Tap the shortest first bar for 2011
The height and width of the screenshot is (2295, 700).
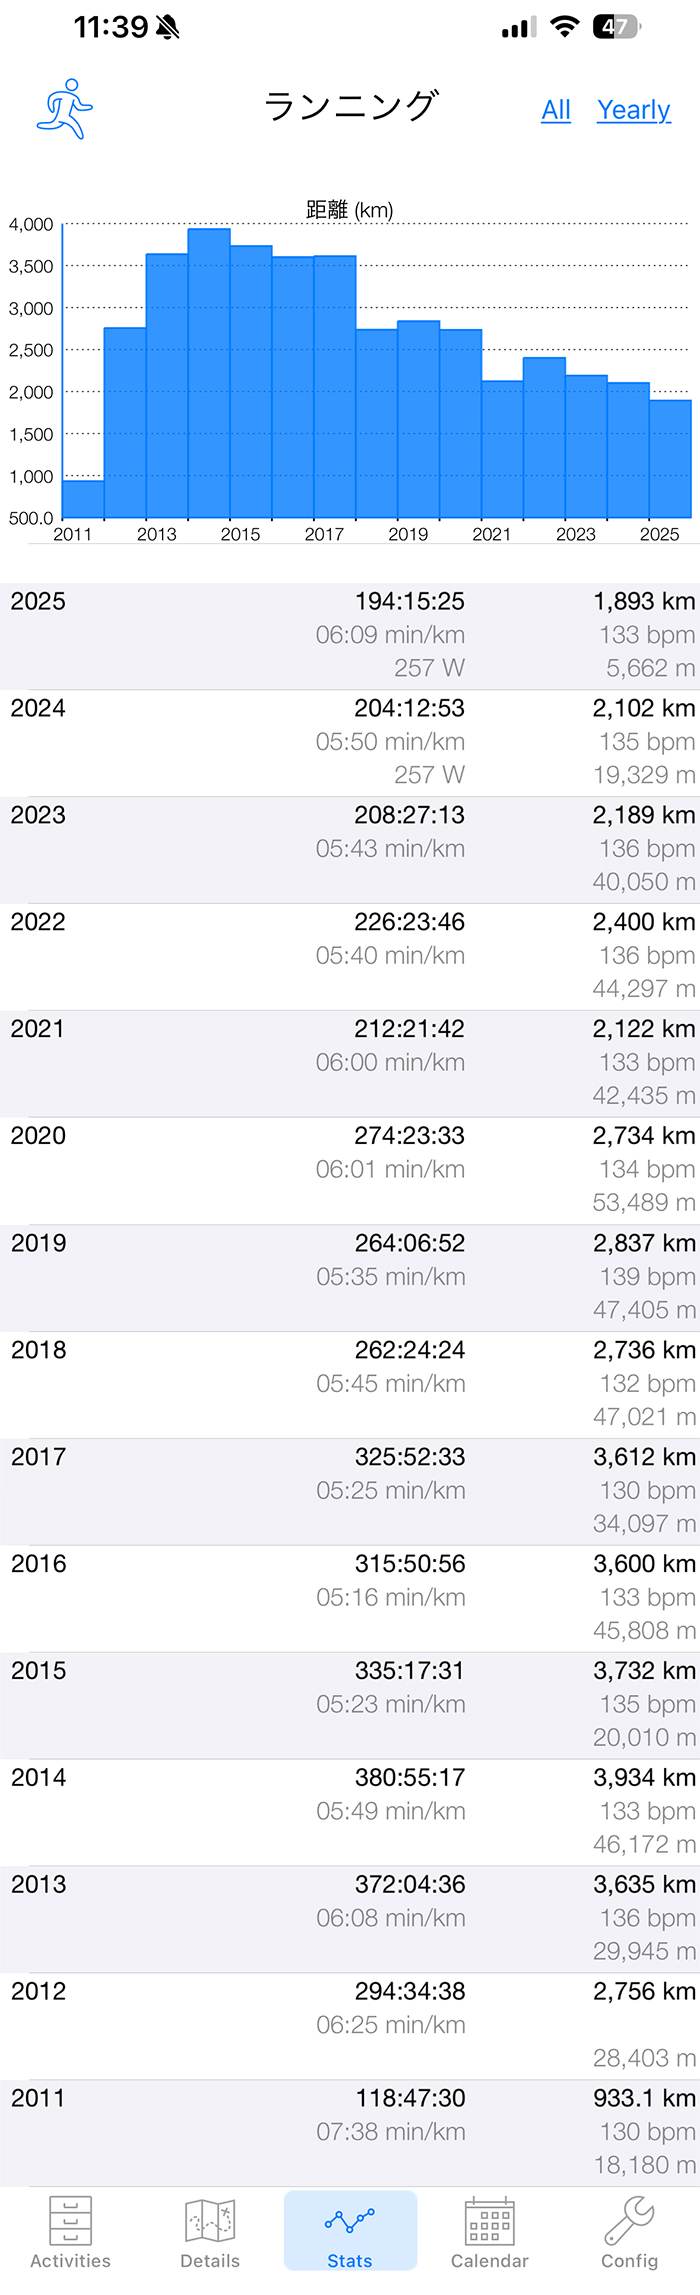[x=83, y=499]
